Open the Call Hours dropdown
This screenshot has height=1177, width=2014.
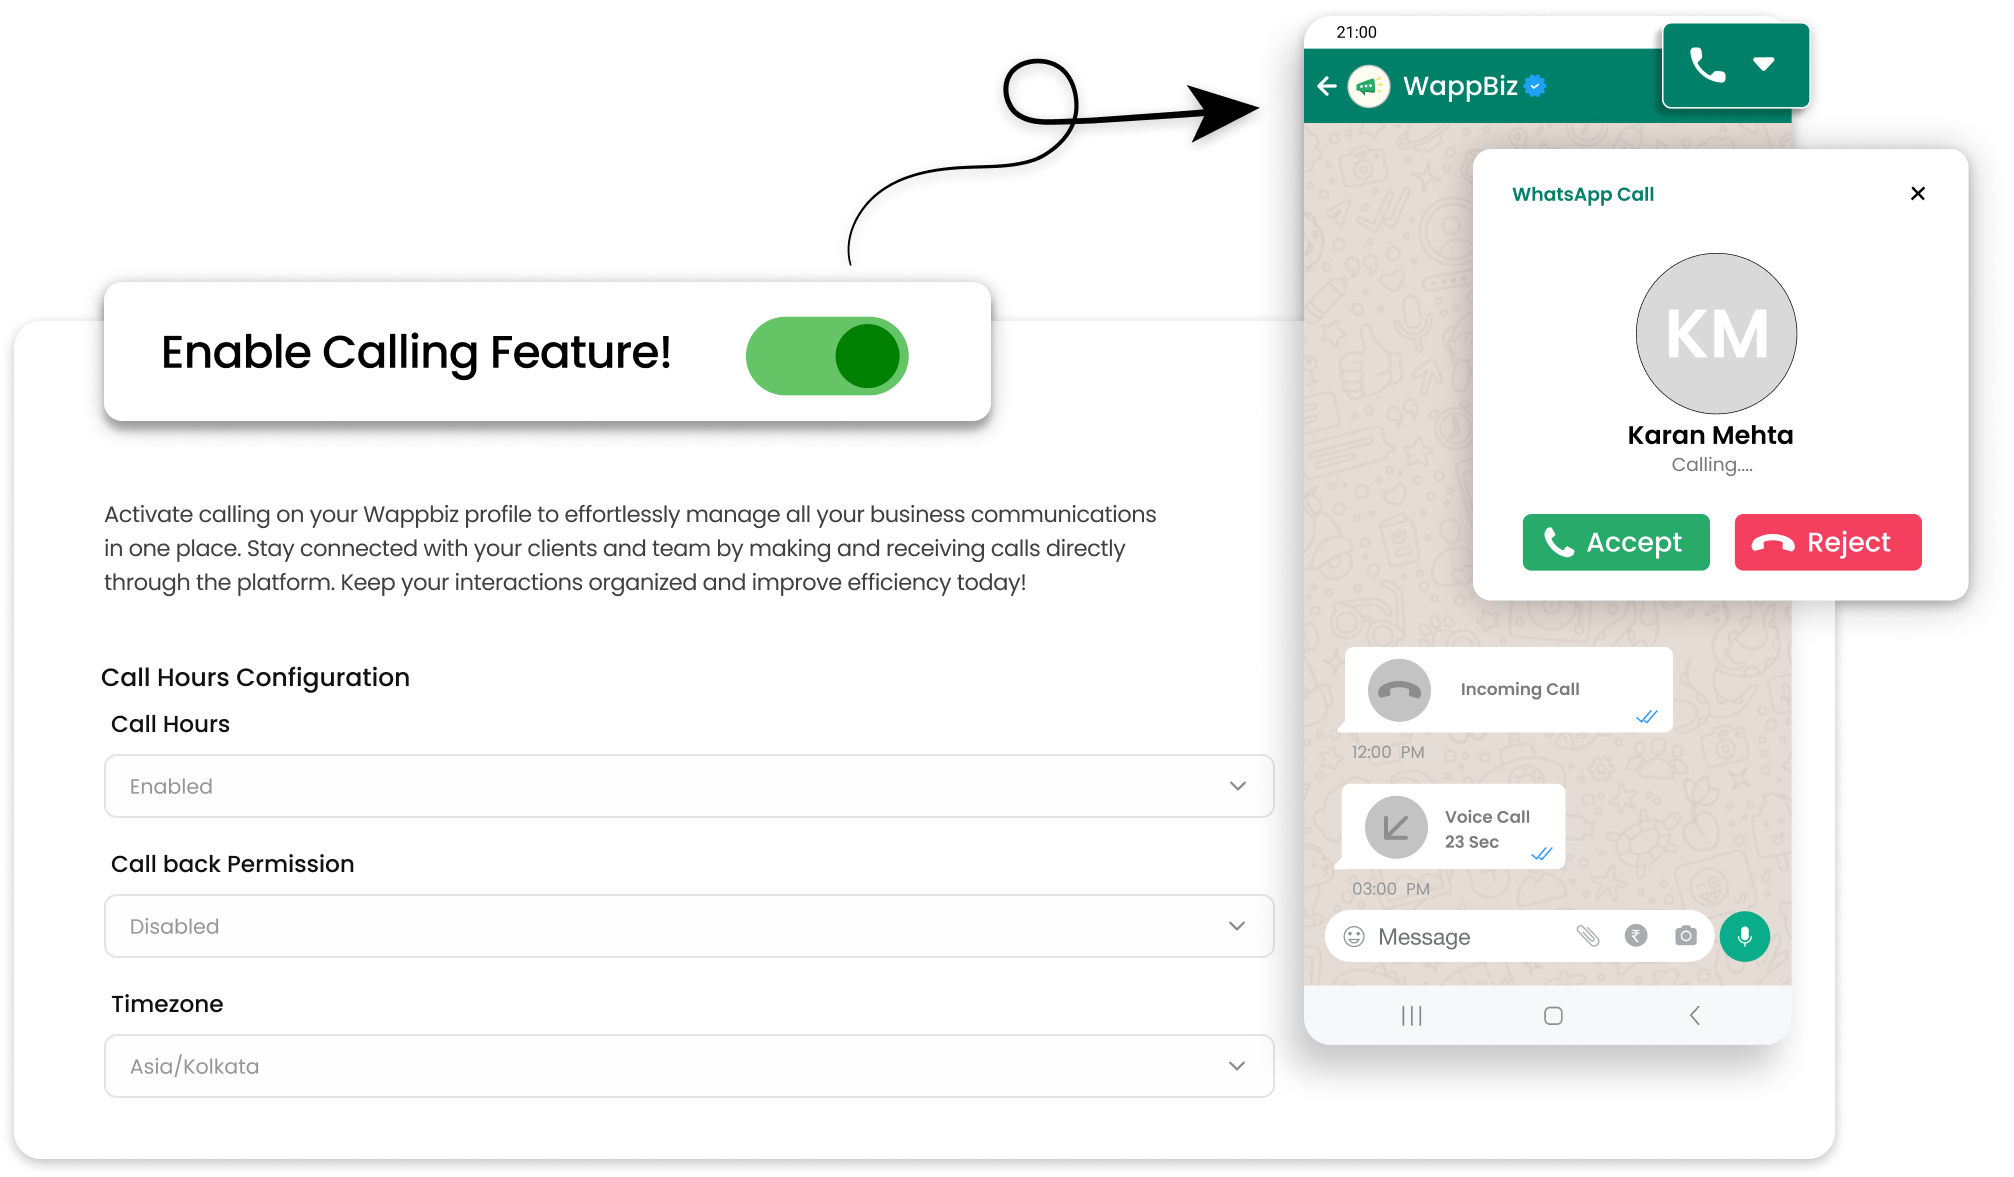pos(689,786)
